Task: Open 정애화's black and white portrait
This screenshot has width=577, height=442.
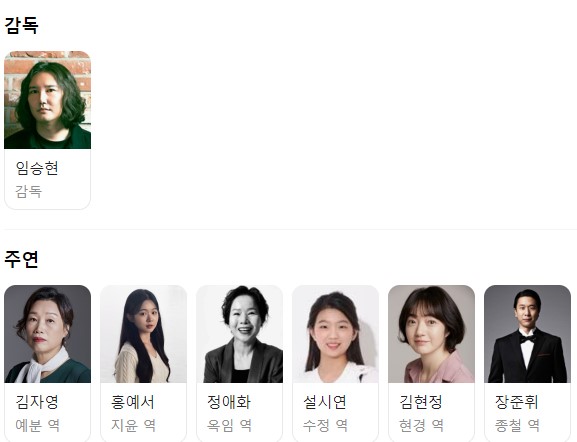Action: (x=240, y=334)
